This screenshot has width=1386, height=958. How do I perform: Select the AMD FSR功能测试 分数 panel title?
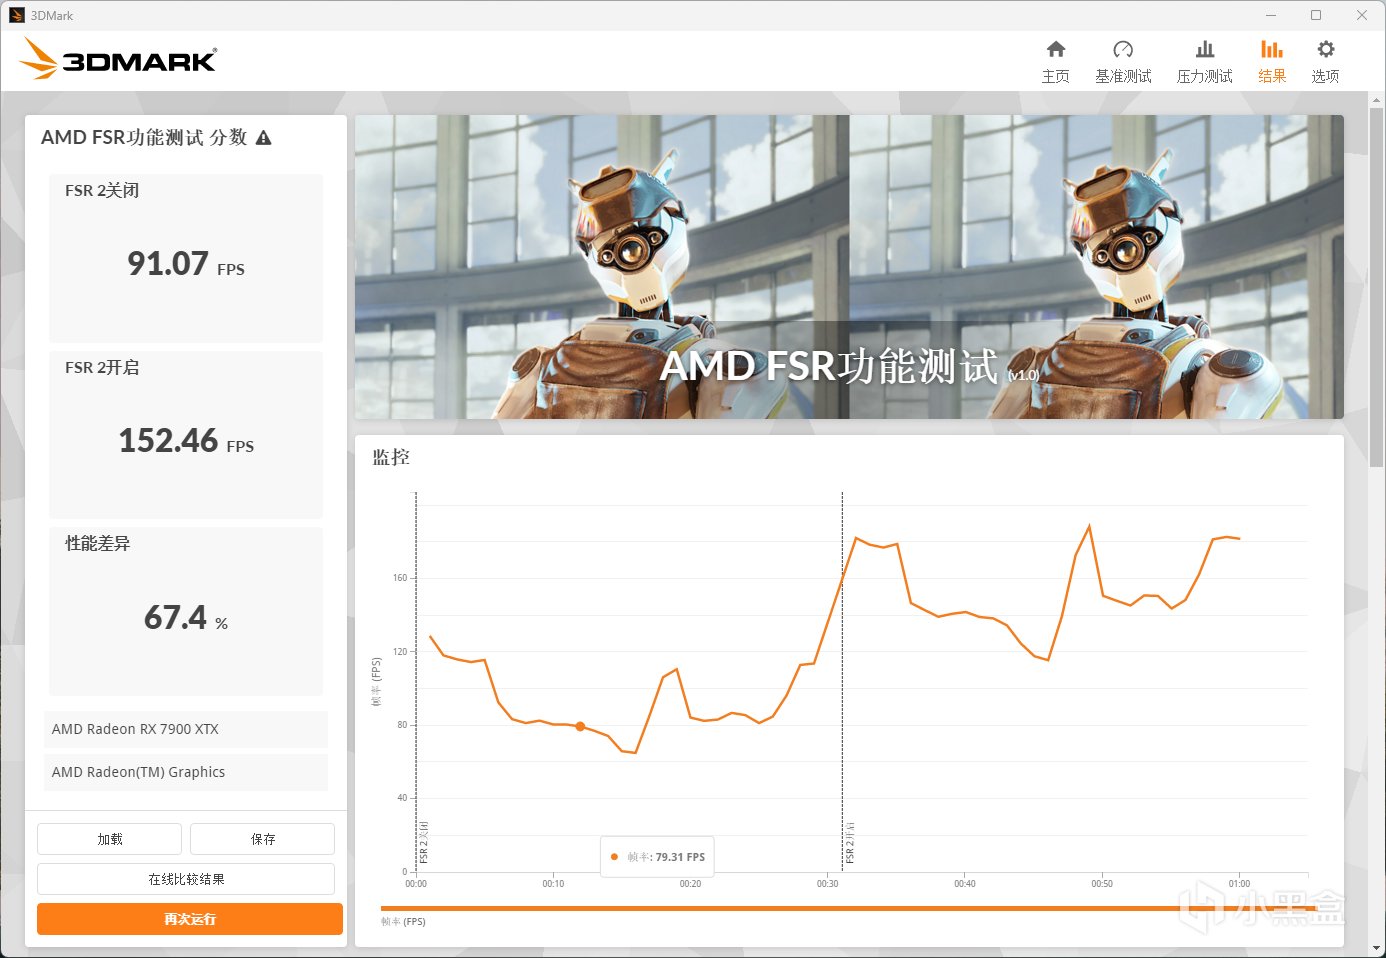(144, 138)
